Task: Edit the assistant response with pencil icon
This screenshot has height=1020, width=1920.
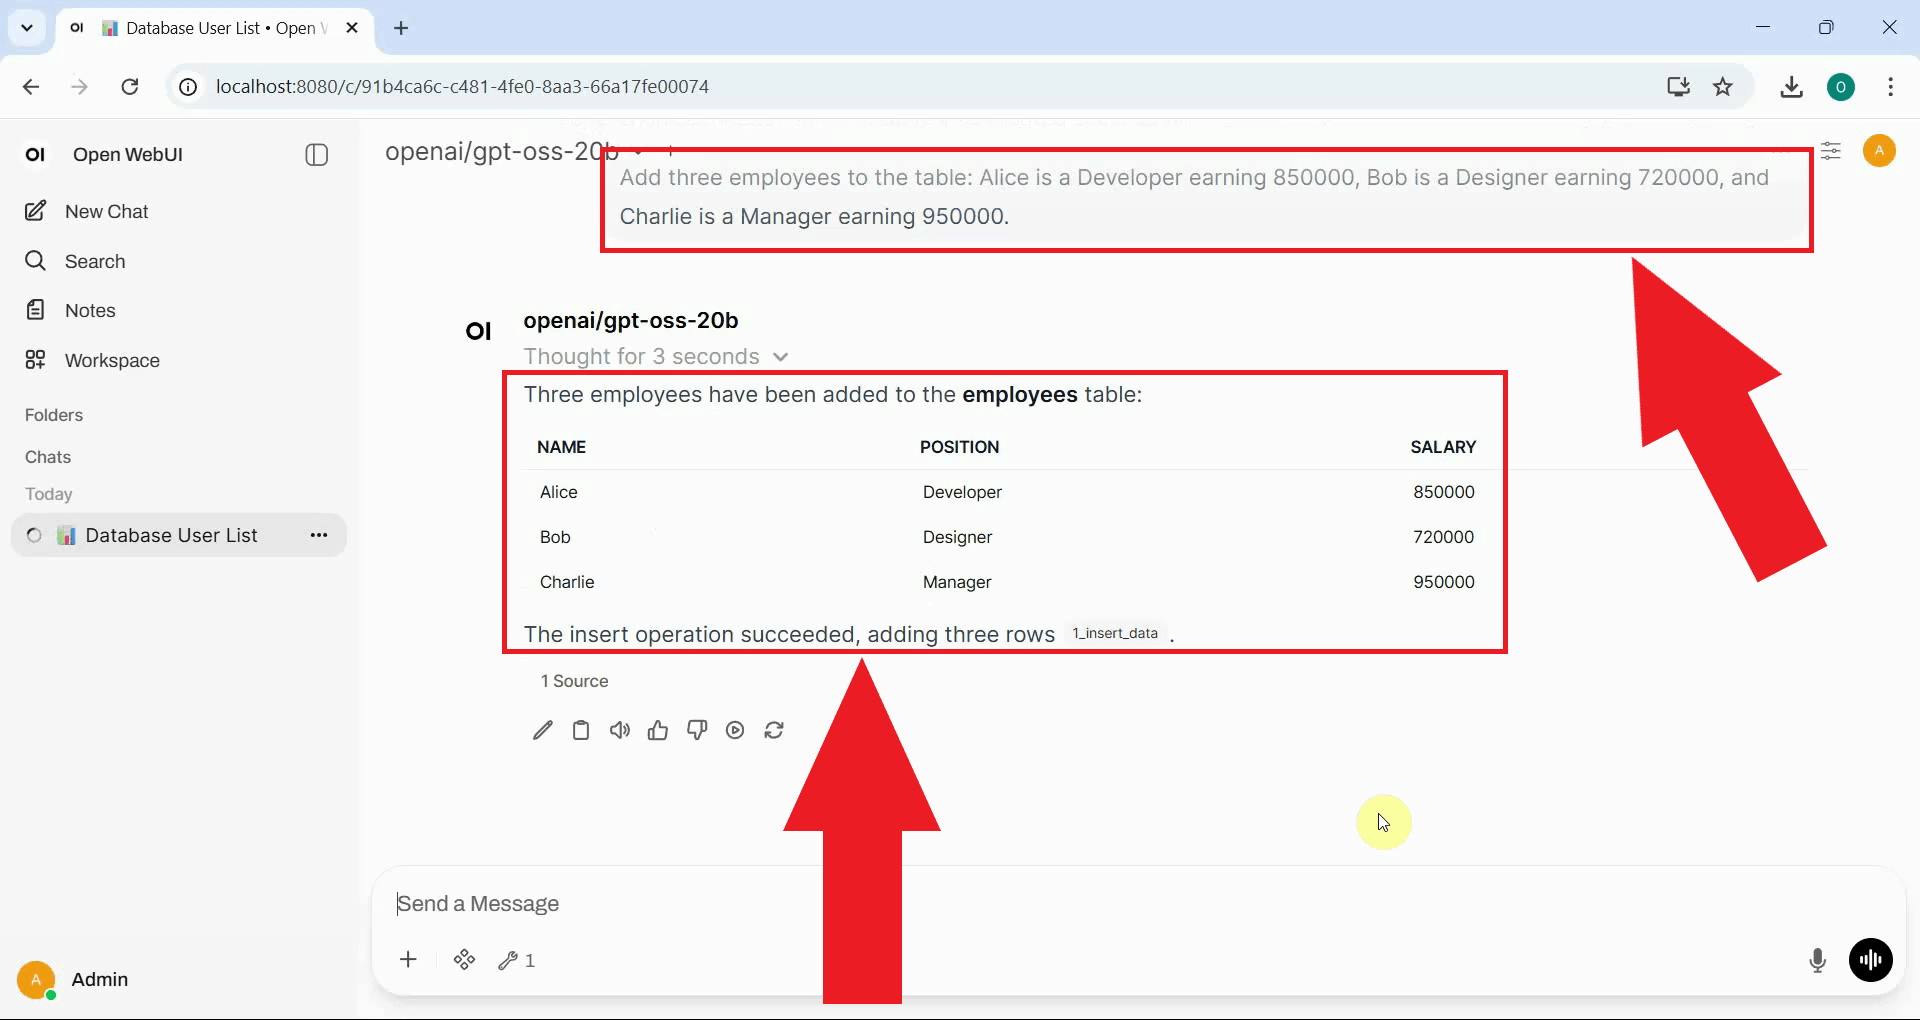Action: coord(542,730)
